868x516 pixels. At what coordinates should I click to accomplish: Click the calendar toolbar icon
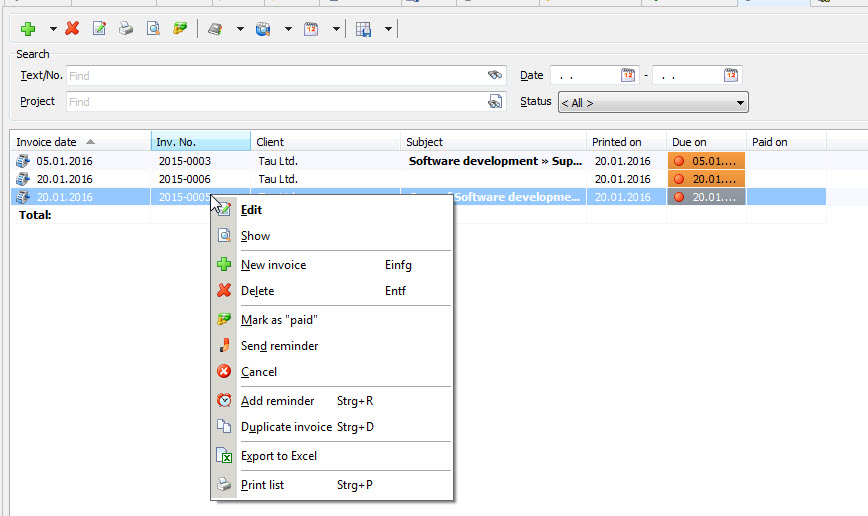[x=311, y=29]
